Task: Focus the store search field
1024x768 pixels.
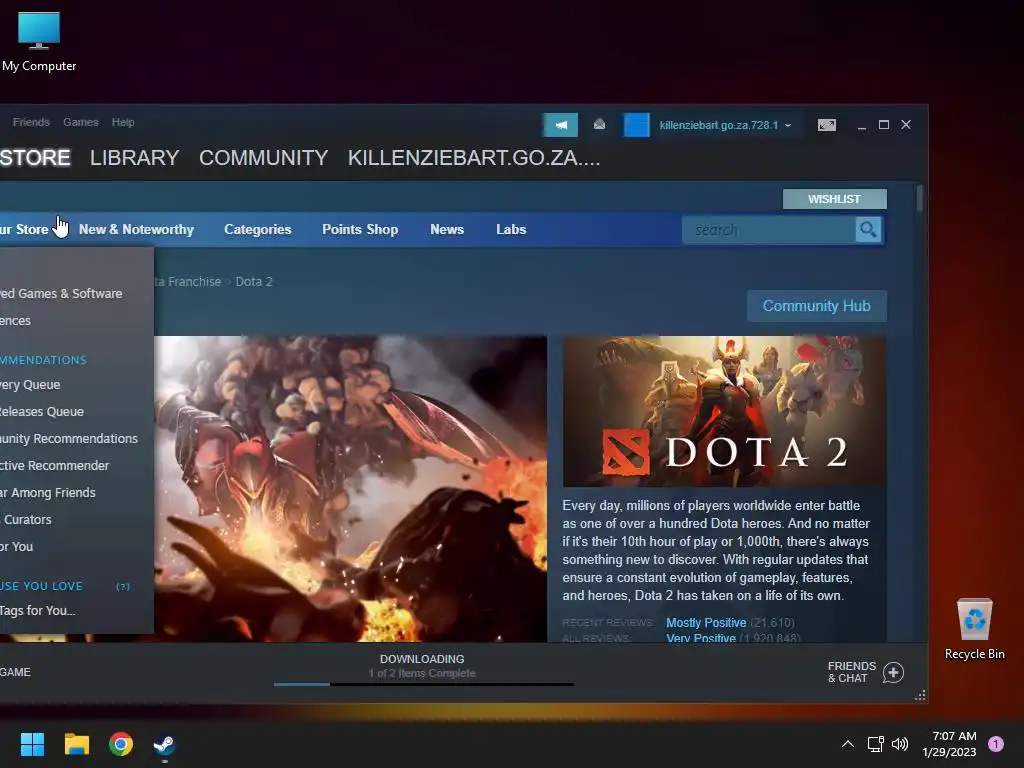Action: 769,230
